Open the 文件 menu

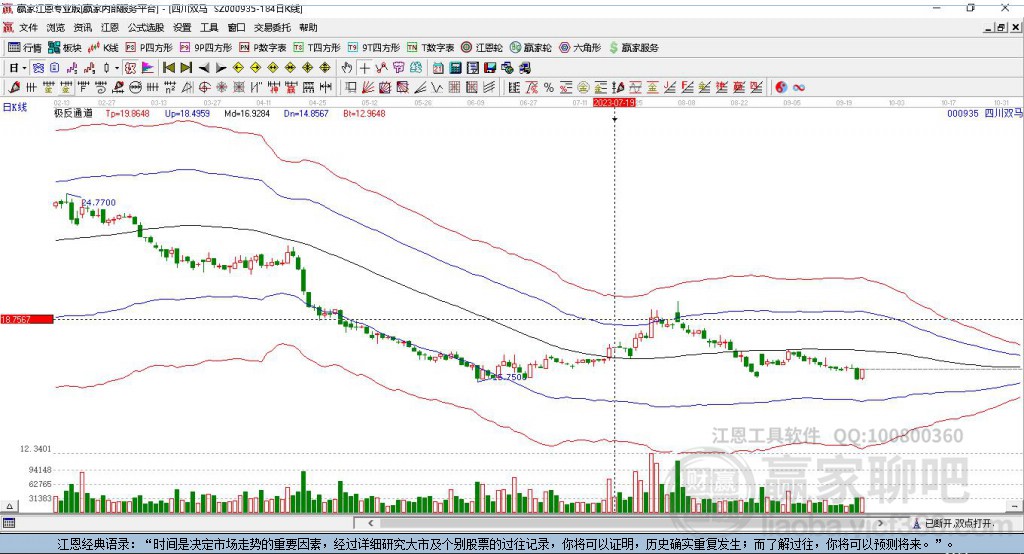point(29,28)
